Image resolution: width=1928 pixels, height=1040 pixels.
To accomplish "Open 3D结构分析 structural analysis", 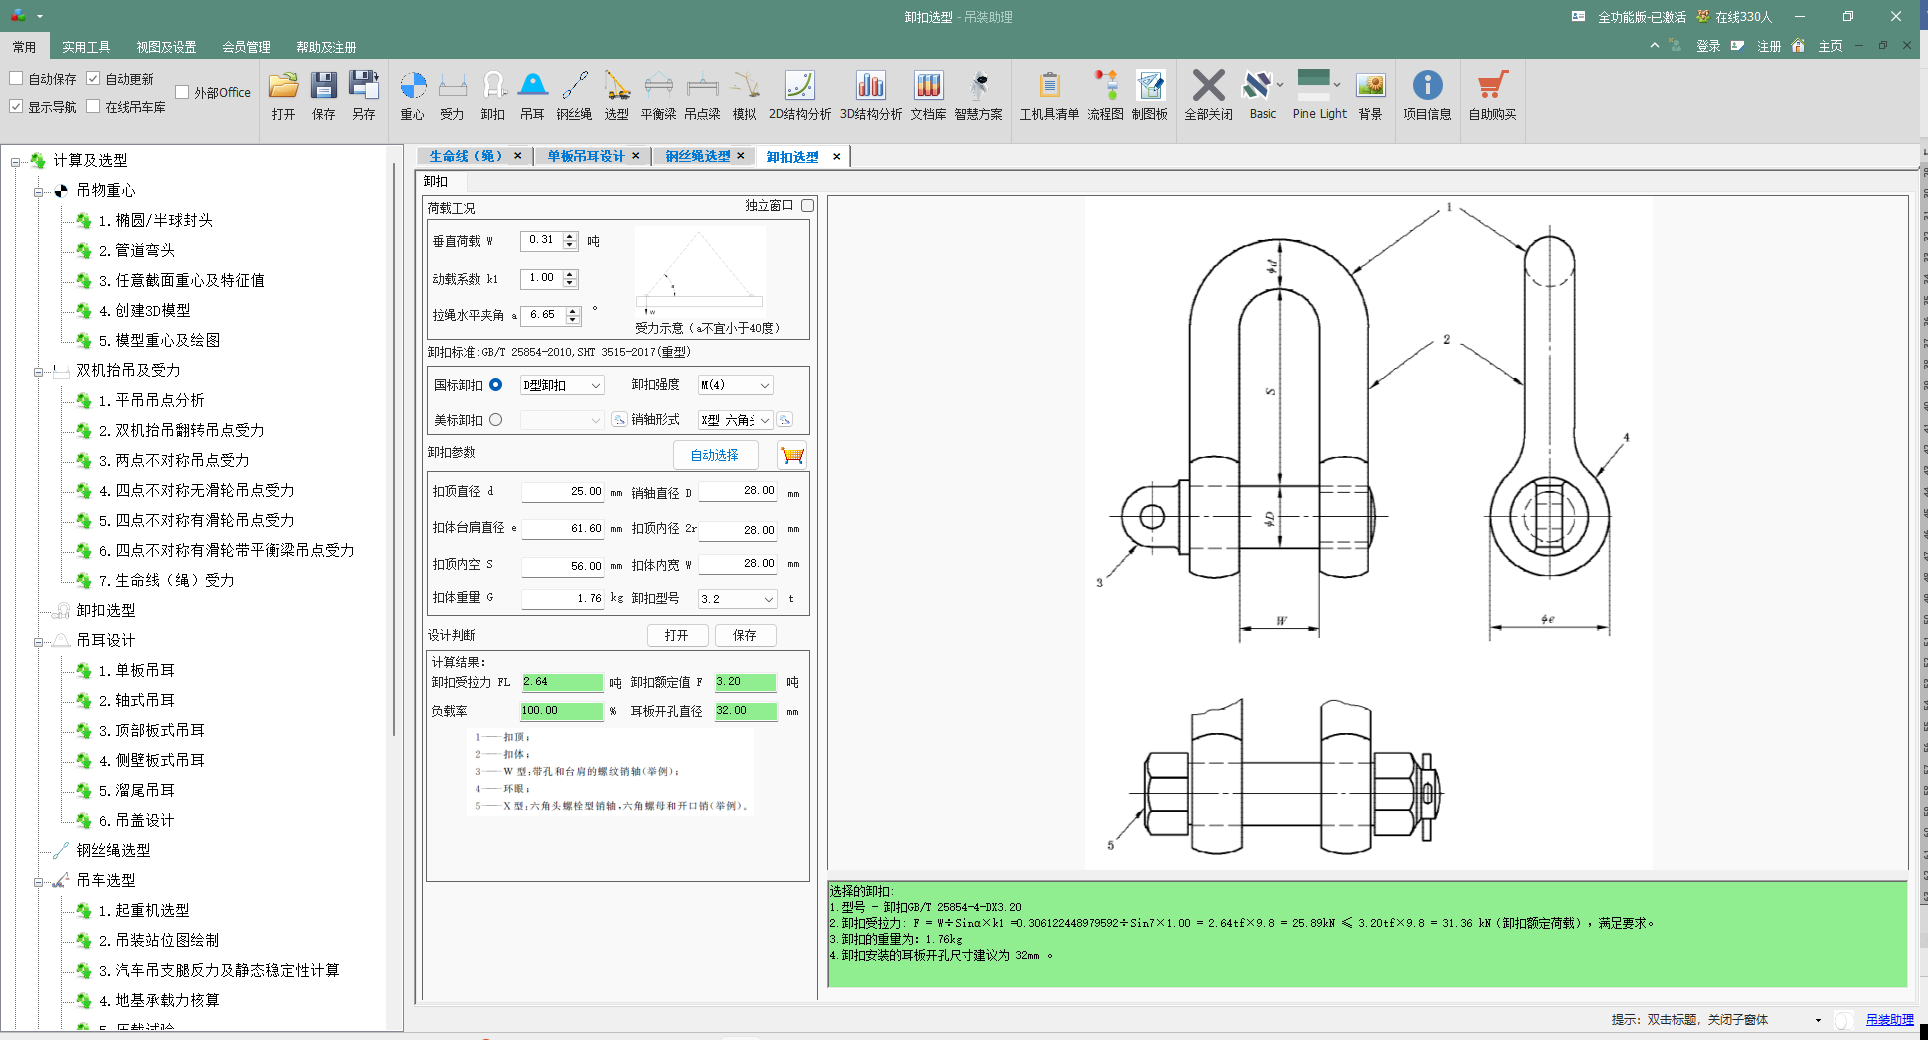I will pyautogui.click(x=871, y=96).
